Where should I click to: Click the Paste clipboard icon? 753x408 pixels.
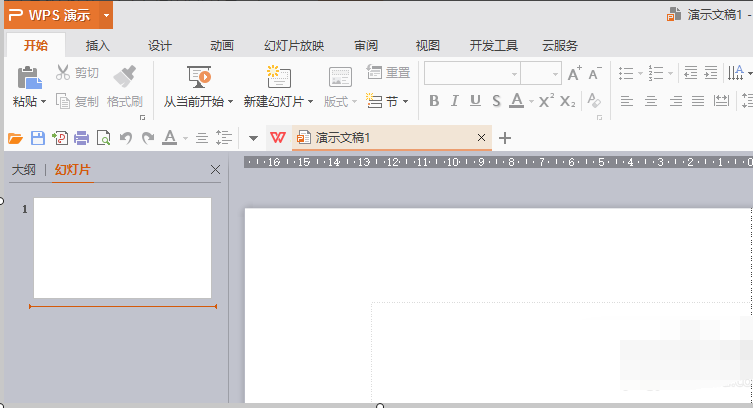[29, 77]
